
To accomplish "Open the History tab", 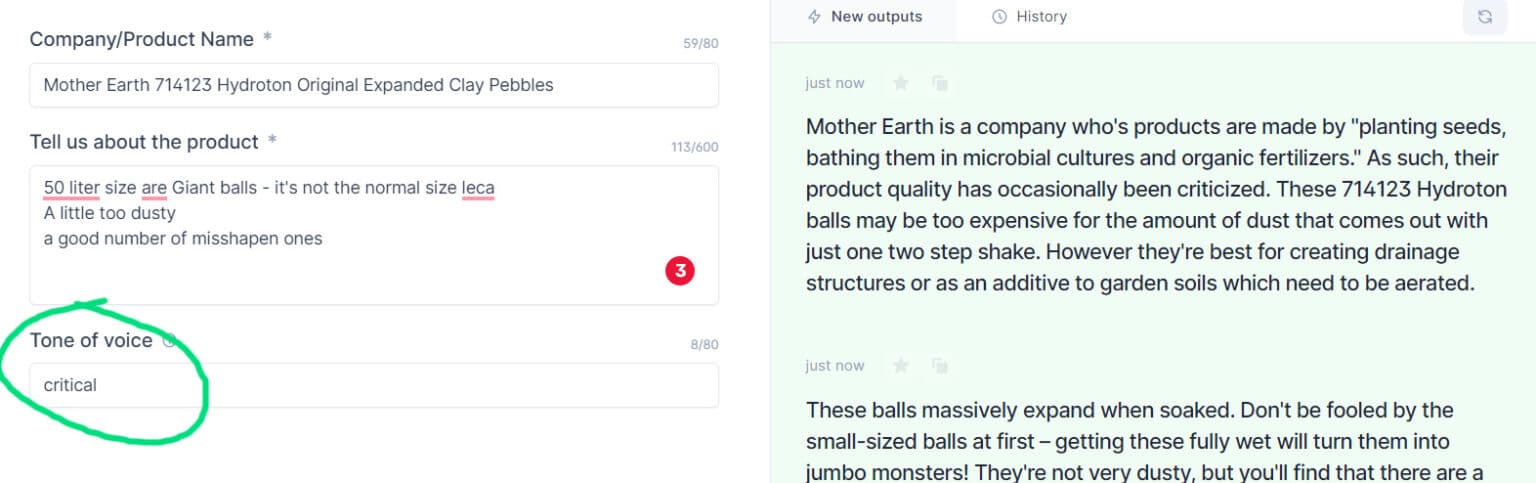I will (x=1029, y=17).
